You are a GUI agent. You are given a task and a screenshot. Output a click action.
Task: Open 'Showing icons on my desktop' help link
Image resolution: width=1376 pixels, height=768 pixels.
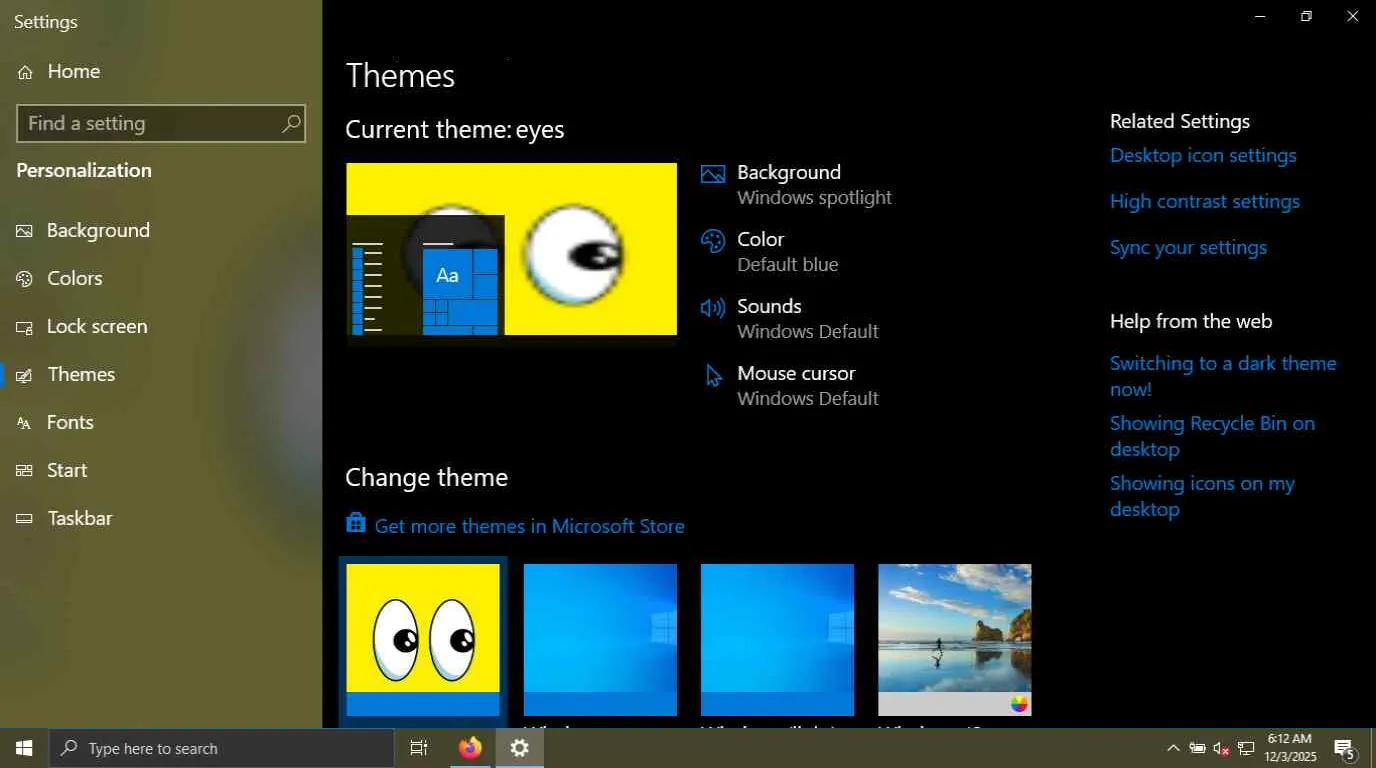(x=1202, y=496)
